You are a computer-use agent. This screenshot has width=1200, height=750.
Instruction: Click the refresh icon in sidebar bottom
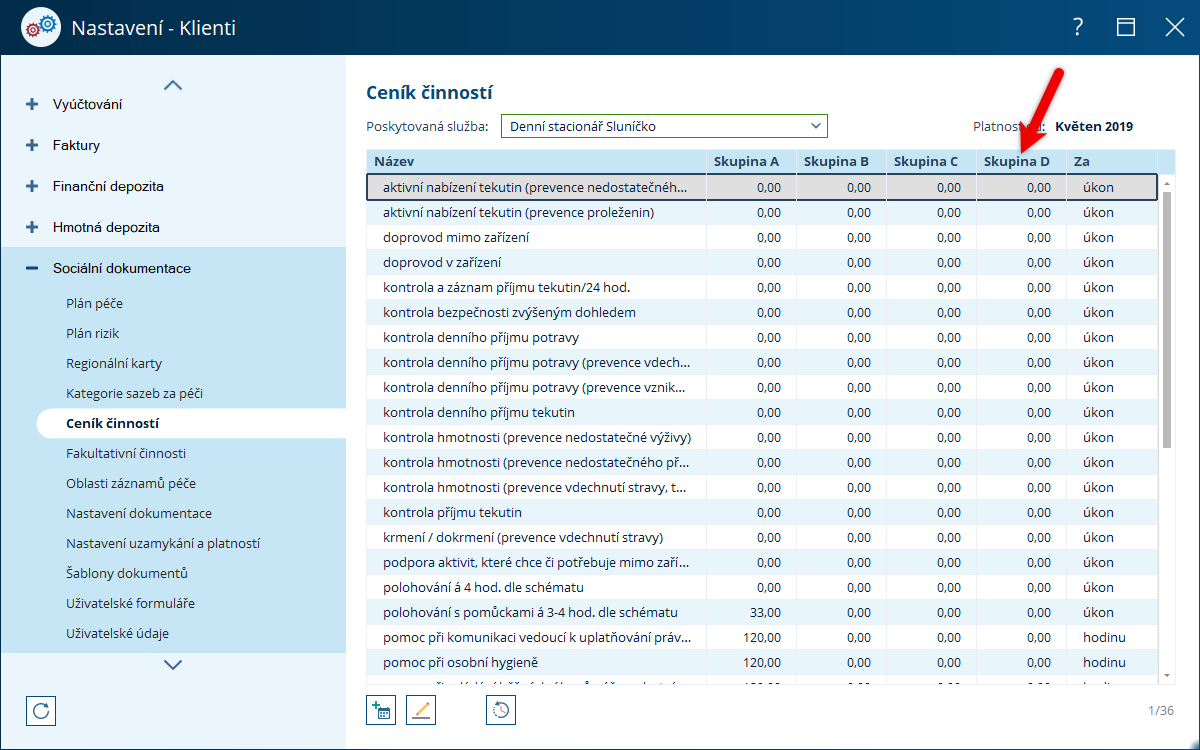pos(41,710)
